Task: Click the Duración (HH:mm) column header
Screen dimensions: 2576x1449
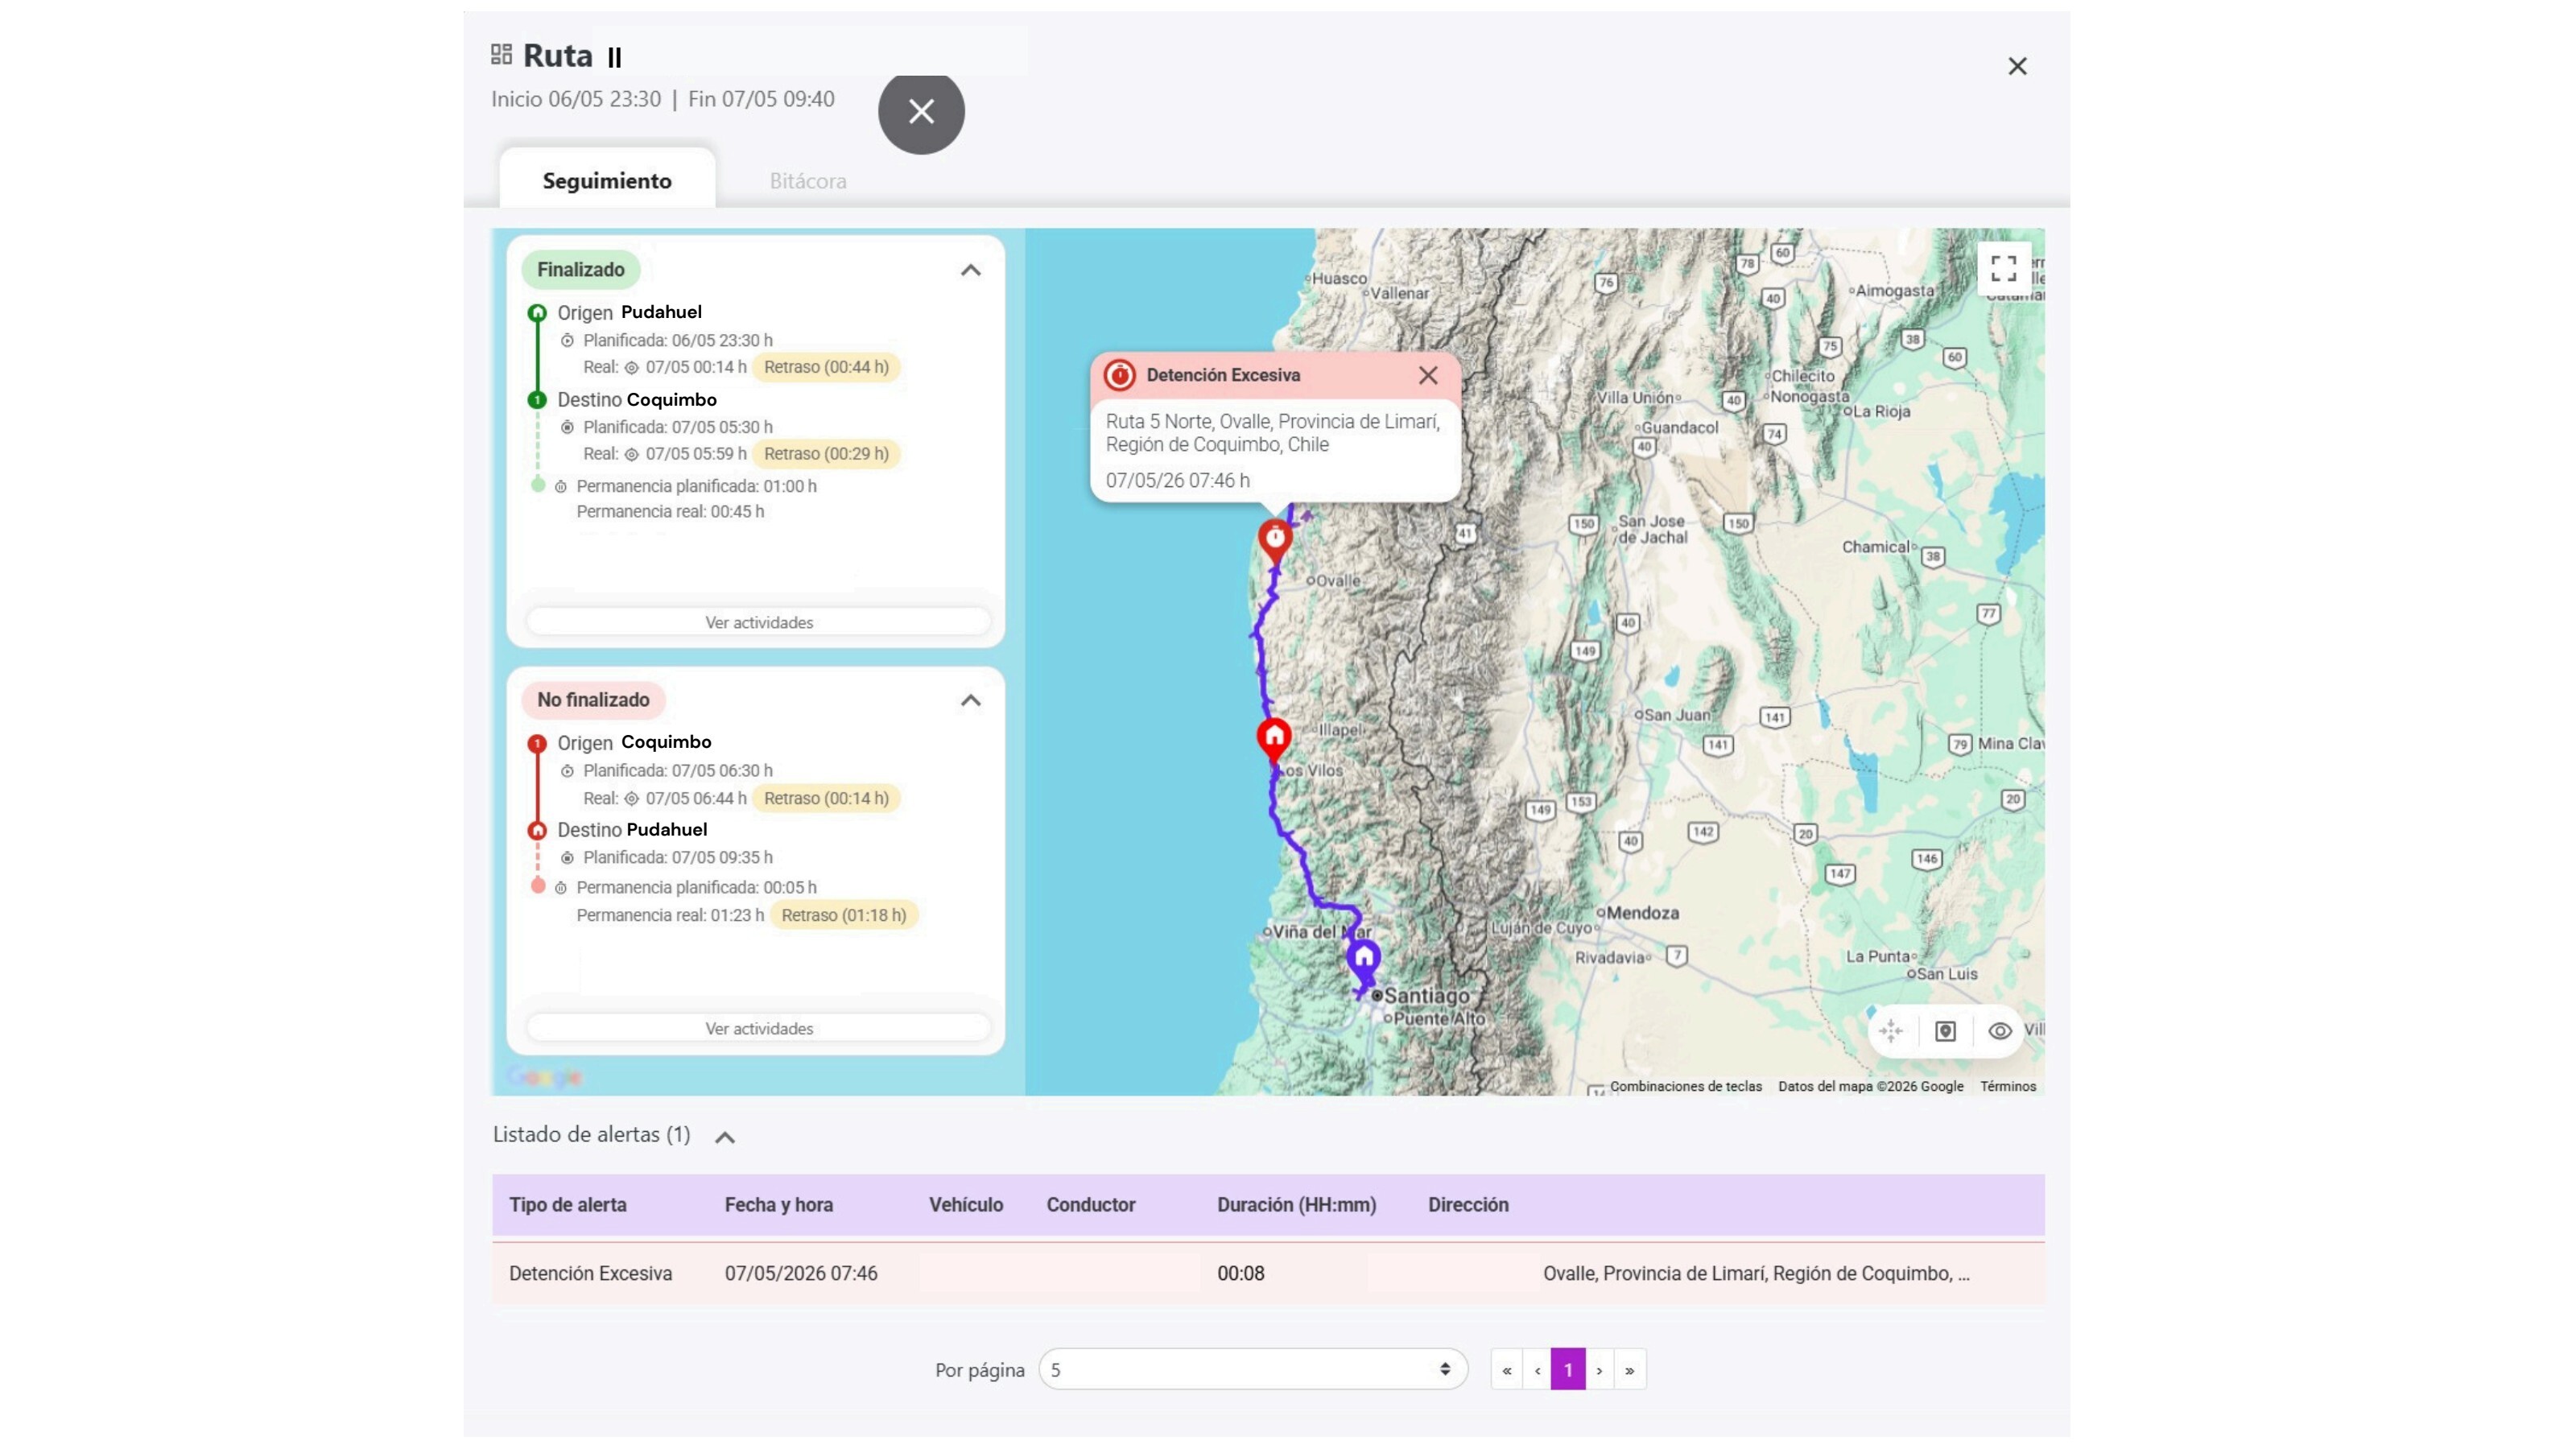Action: (1296, 1205)
